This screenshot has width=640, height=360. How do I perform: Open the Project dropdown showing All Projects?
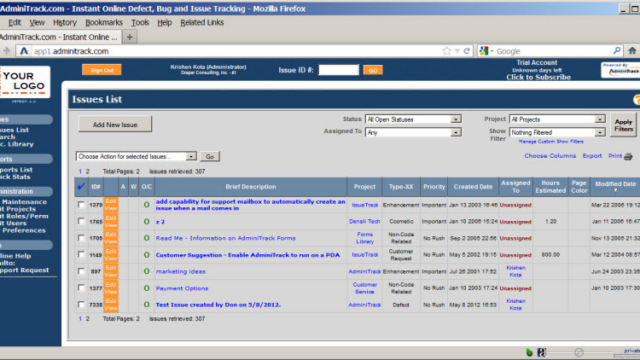tap(557, 119)
